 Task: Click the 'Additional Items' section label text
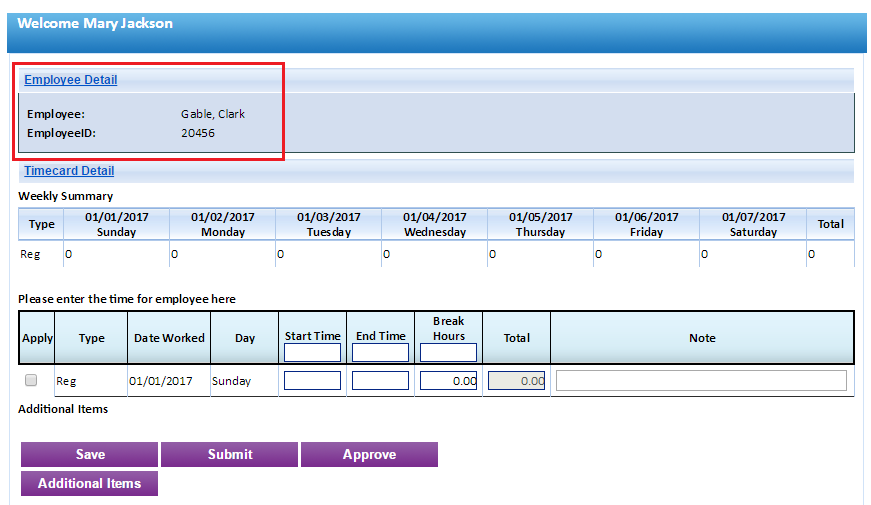(63, 409)
